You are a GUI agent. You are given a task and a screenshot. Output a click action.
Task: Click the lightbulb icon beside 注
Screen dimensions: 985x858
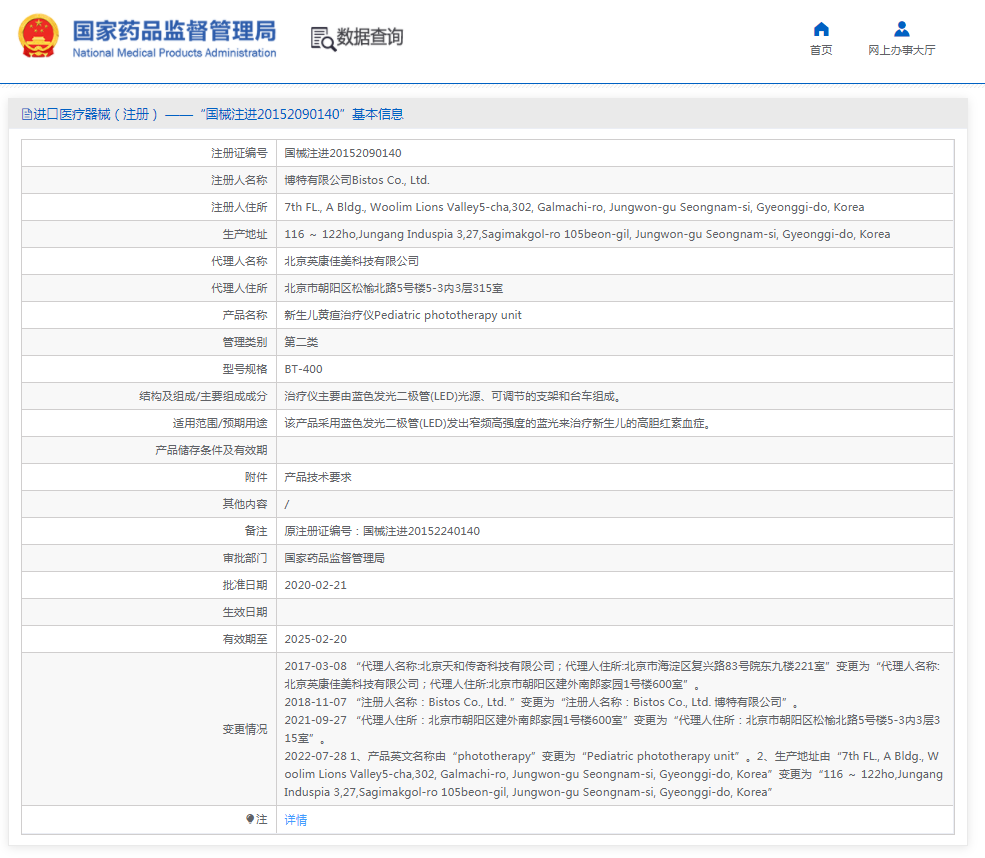(x=250, y=819)
